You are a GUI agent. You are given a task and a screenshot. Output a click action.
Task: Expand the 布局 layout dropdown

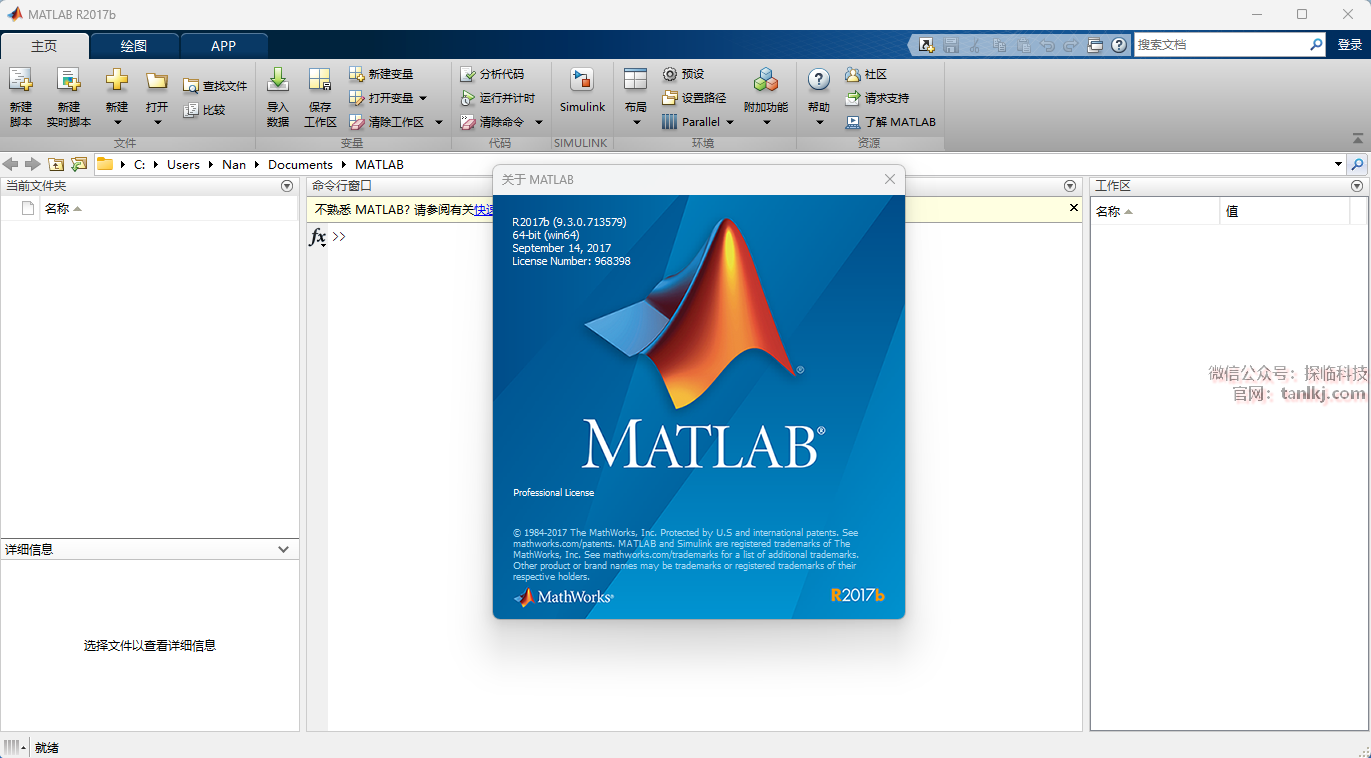(x=636, y=122)
